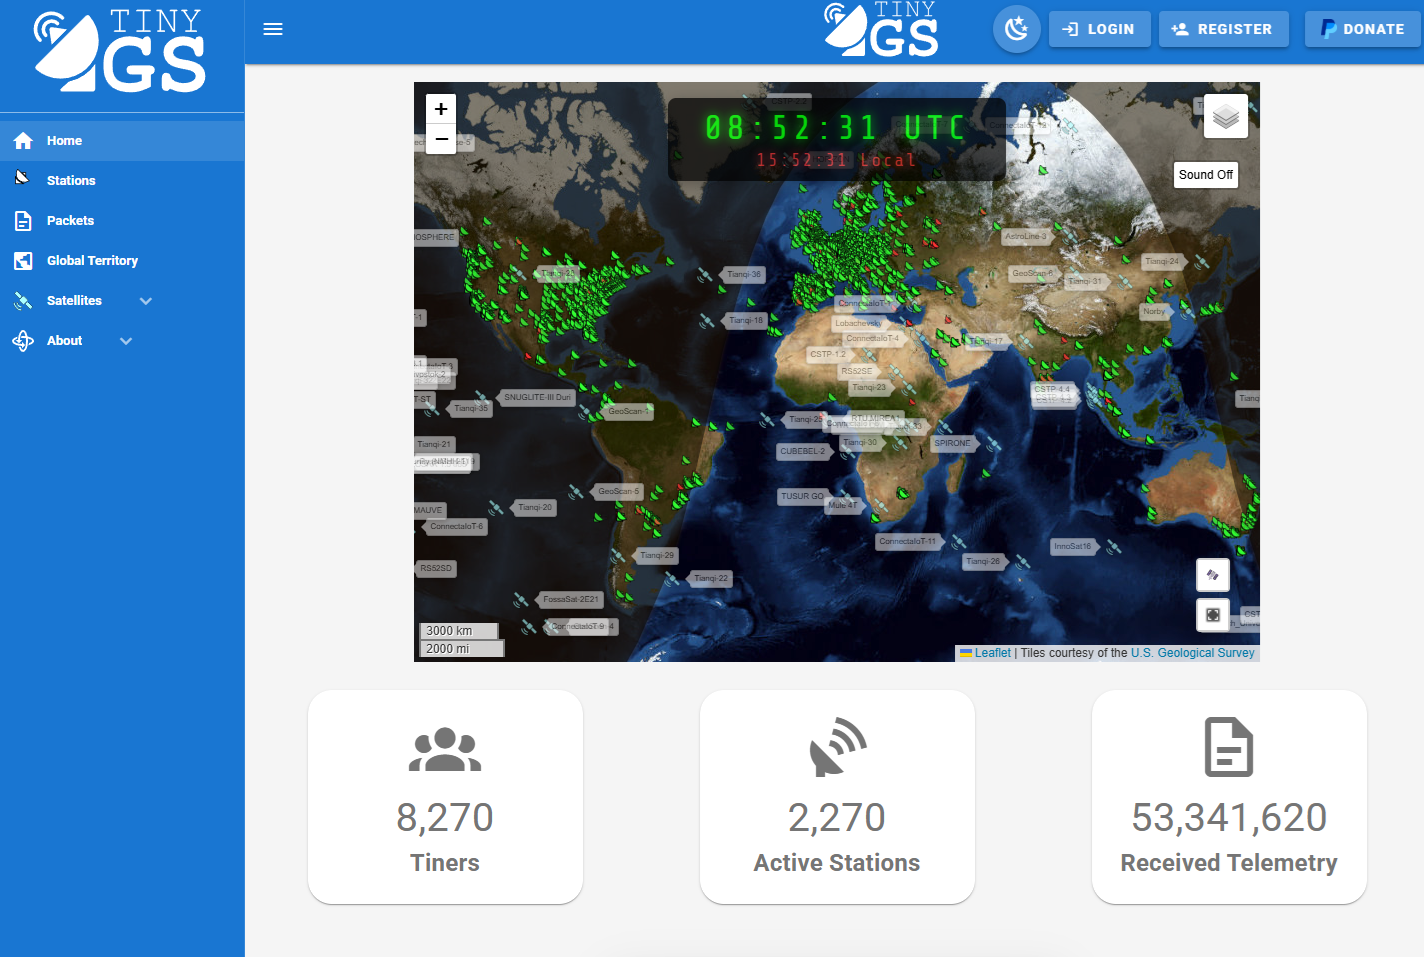
Task: Click the Home icon in the sidebar
Action: [23, 140]
